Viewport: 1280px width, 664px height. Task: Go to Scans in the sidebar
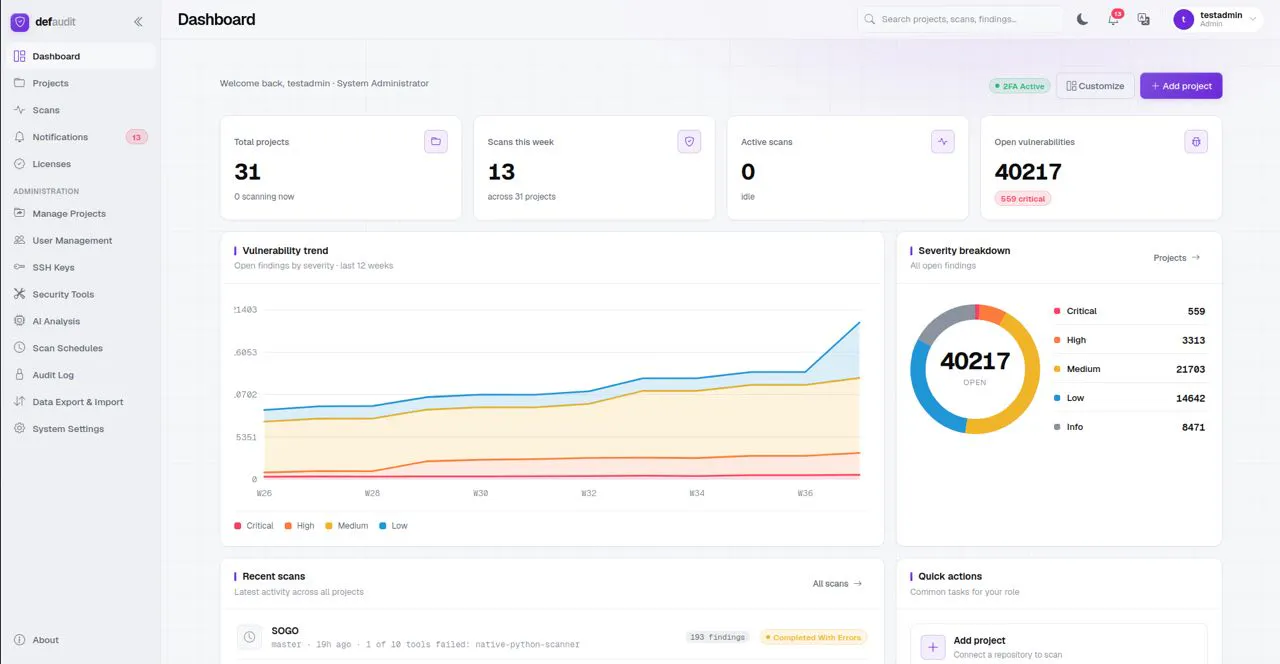click(81, 110)
